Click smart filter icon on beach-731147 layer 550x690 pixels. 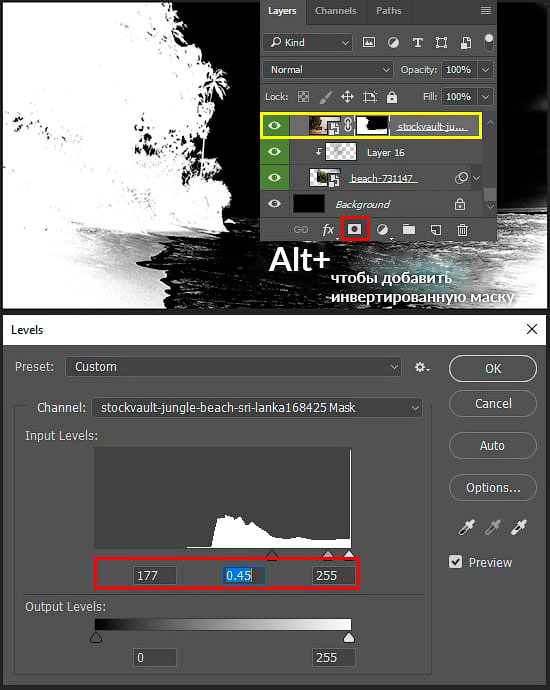click(x=461, y=178)
